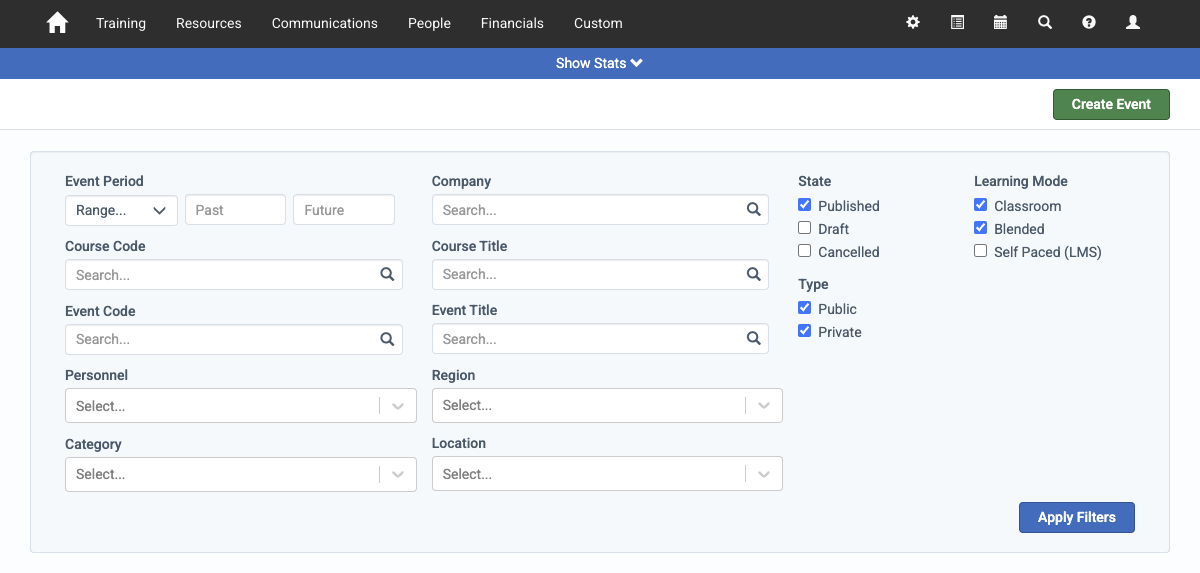Viewport: 1200px width, 573px height.
Task: Uncheck the Published state checkbox
Action: 805,205
